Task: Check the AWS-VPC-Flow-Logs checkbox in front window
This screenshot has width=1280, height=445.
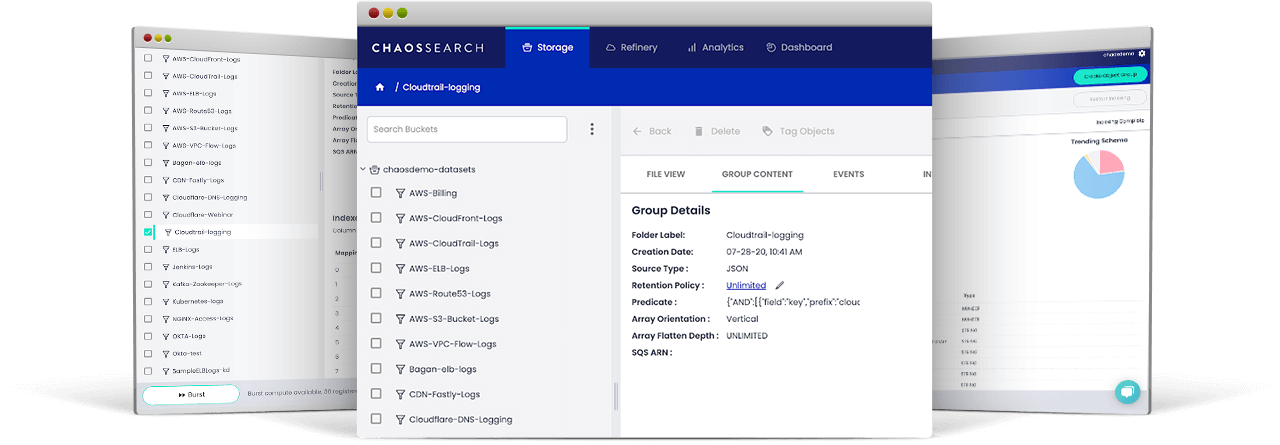Action: [376, 344]
